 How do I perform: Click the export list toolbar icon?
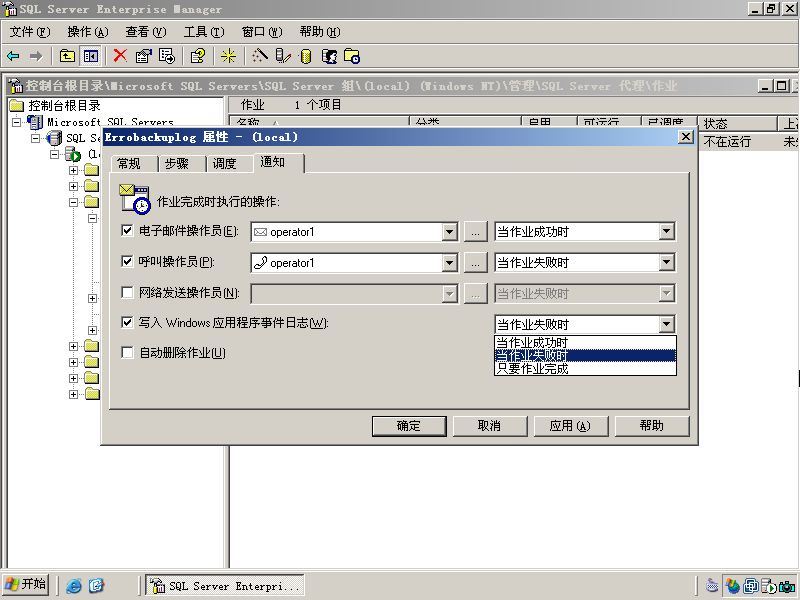(167, 56)
